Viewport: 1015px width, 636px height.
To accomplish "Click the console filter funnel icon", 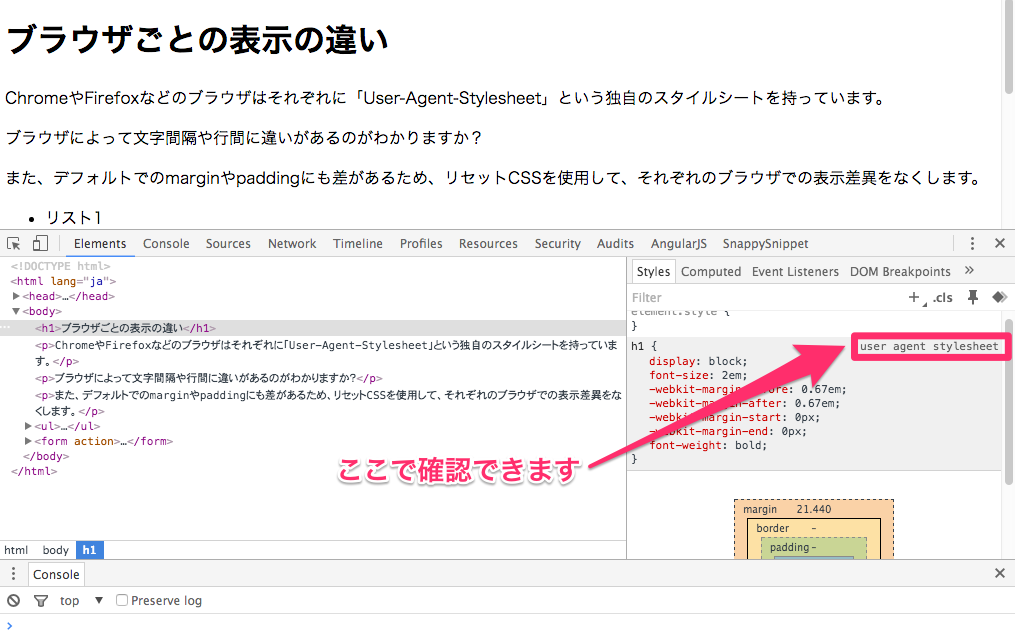I will pos(41,600).
